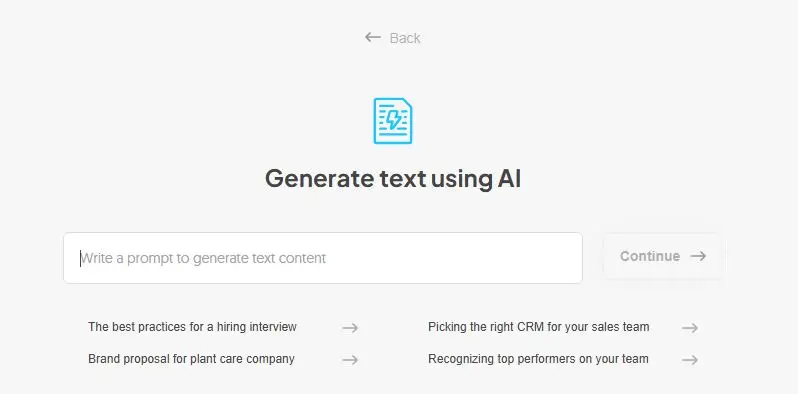Screen dimensions: 798x394
Task: Click the blinking text cursor in prompt box
Action: (x=80, y=258)
